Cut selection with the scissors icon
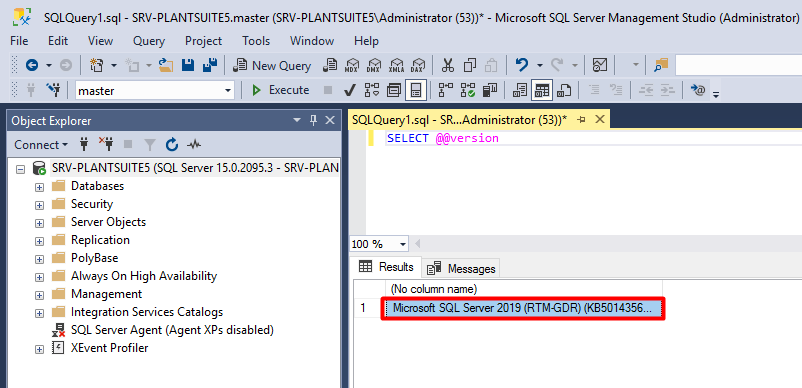The width and height of the screenshot is (802, 388). click(x=448, y=65)
